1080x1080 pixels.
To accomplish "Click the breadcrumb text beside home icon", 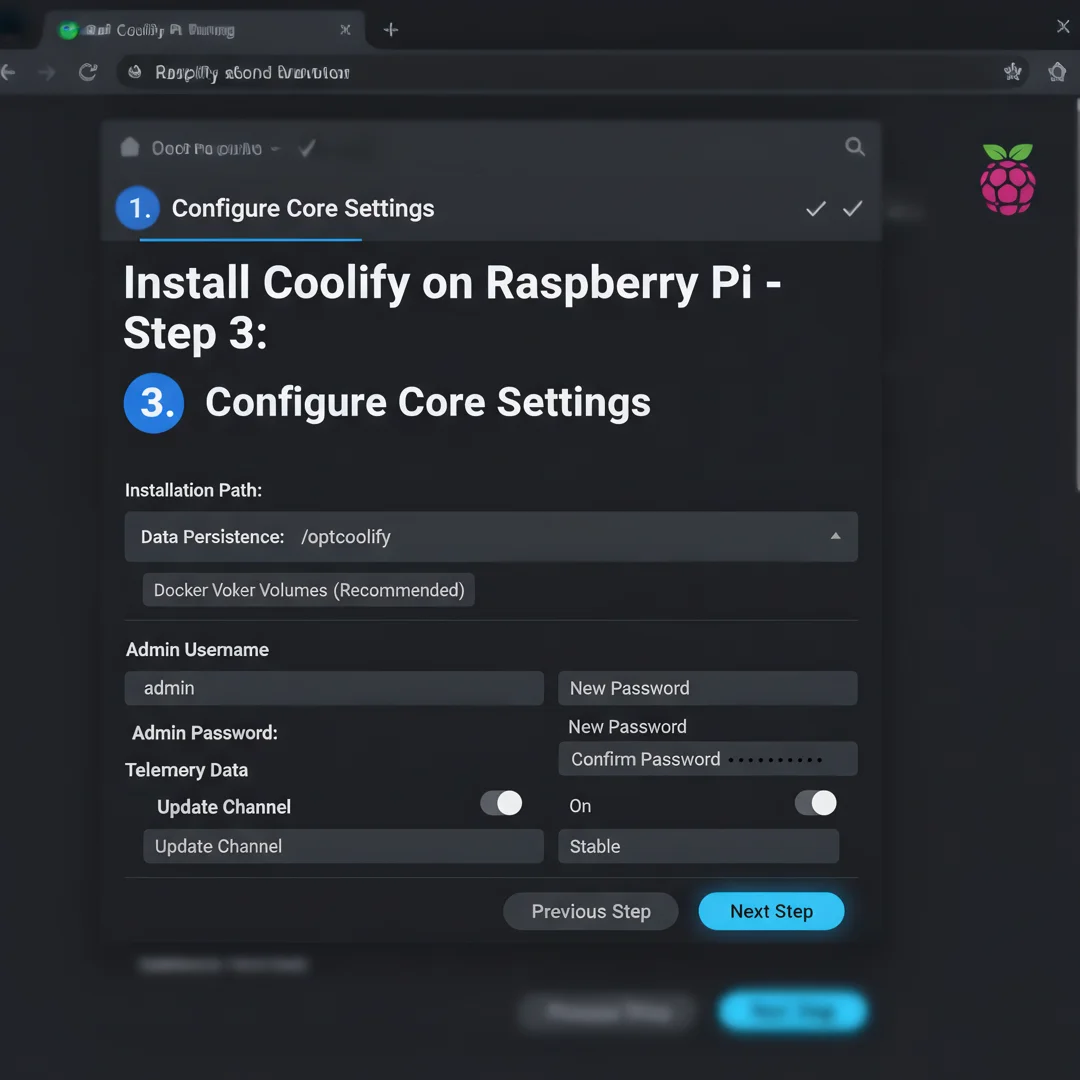I will 207,148.
